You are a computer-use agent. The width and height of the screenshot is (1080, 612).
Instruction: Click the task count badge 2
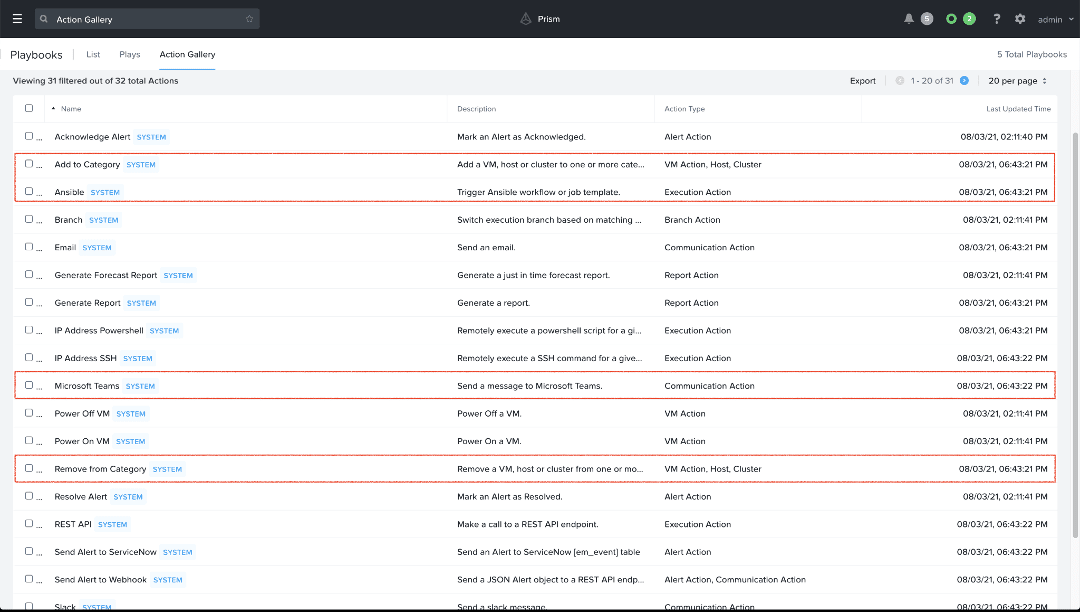969,19
